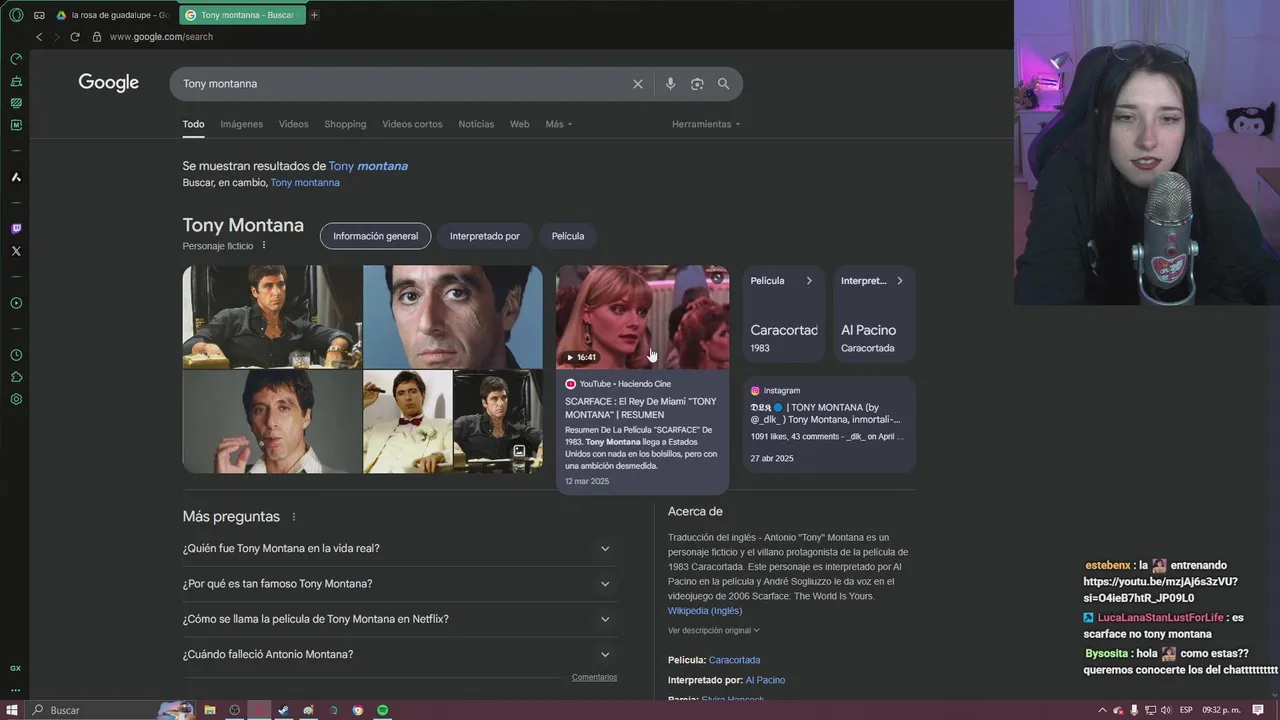1280x720 pixels.
Task: Click the address bar URL
Action: [161, 37]
